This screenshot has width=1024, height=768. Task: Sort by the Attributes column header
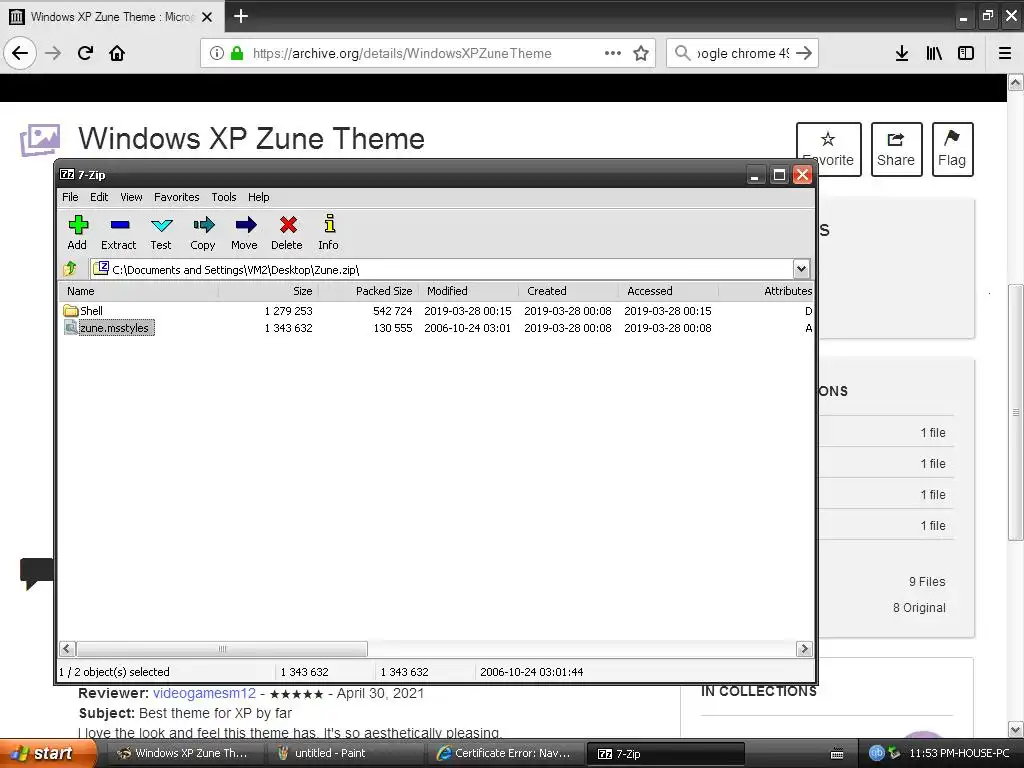coord(766,291)
